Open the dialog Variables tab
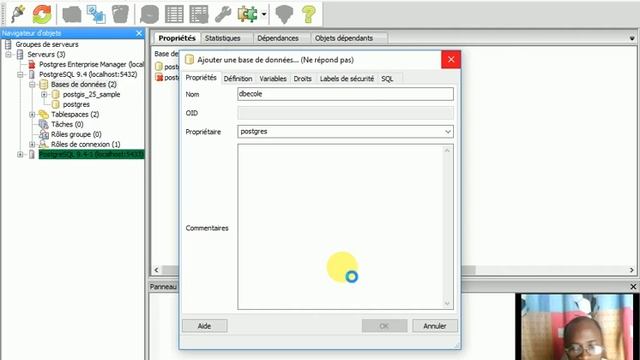The image size is (640, 360). pos(273,79)
